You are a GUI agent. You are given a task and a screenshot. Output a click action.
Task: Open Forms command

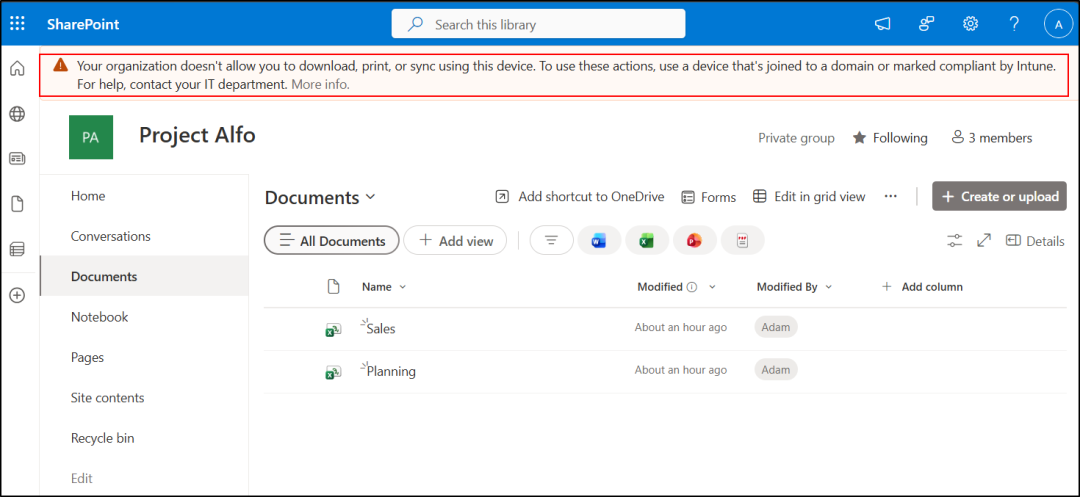[709, 197]
